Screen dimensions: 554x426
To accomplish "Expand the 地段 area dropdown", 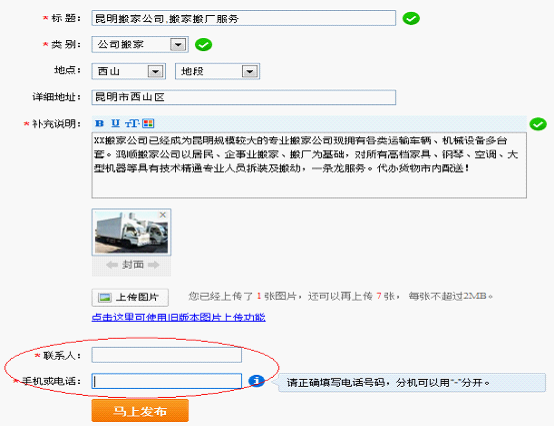I will tap(218, 71).
